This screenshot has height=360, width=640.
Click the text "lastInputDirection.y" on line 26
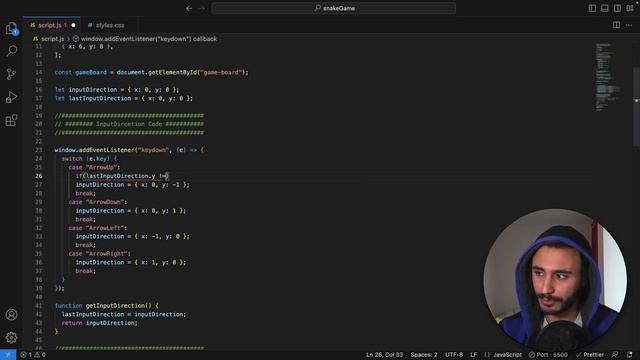pos(121,176)
